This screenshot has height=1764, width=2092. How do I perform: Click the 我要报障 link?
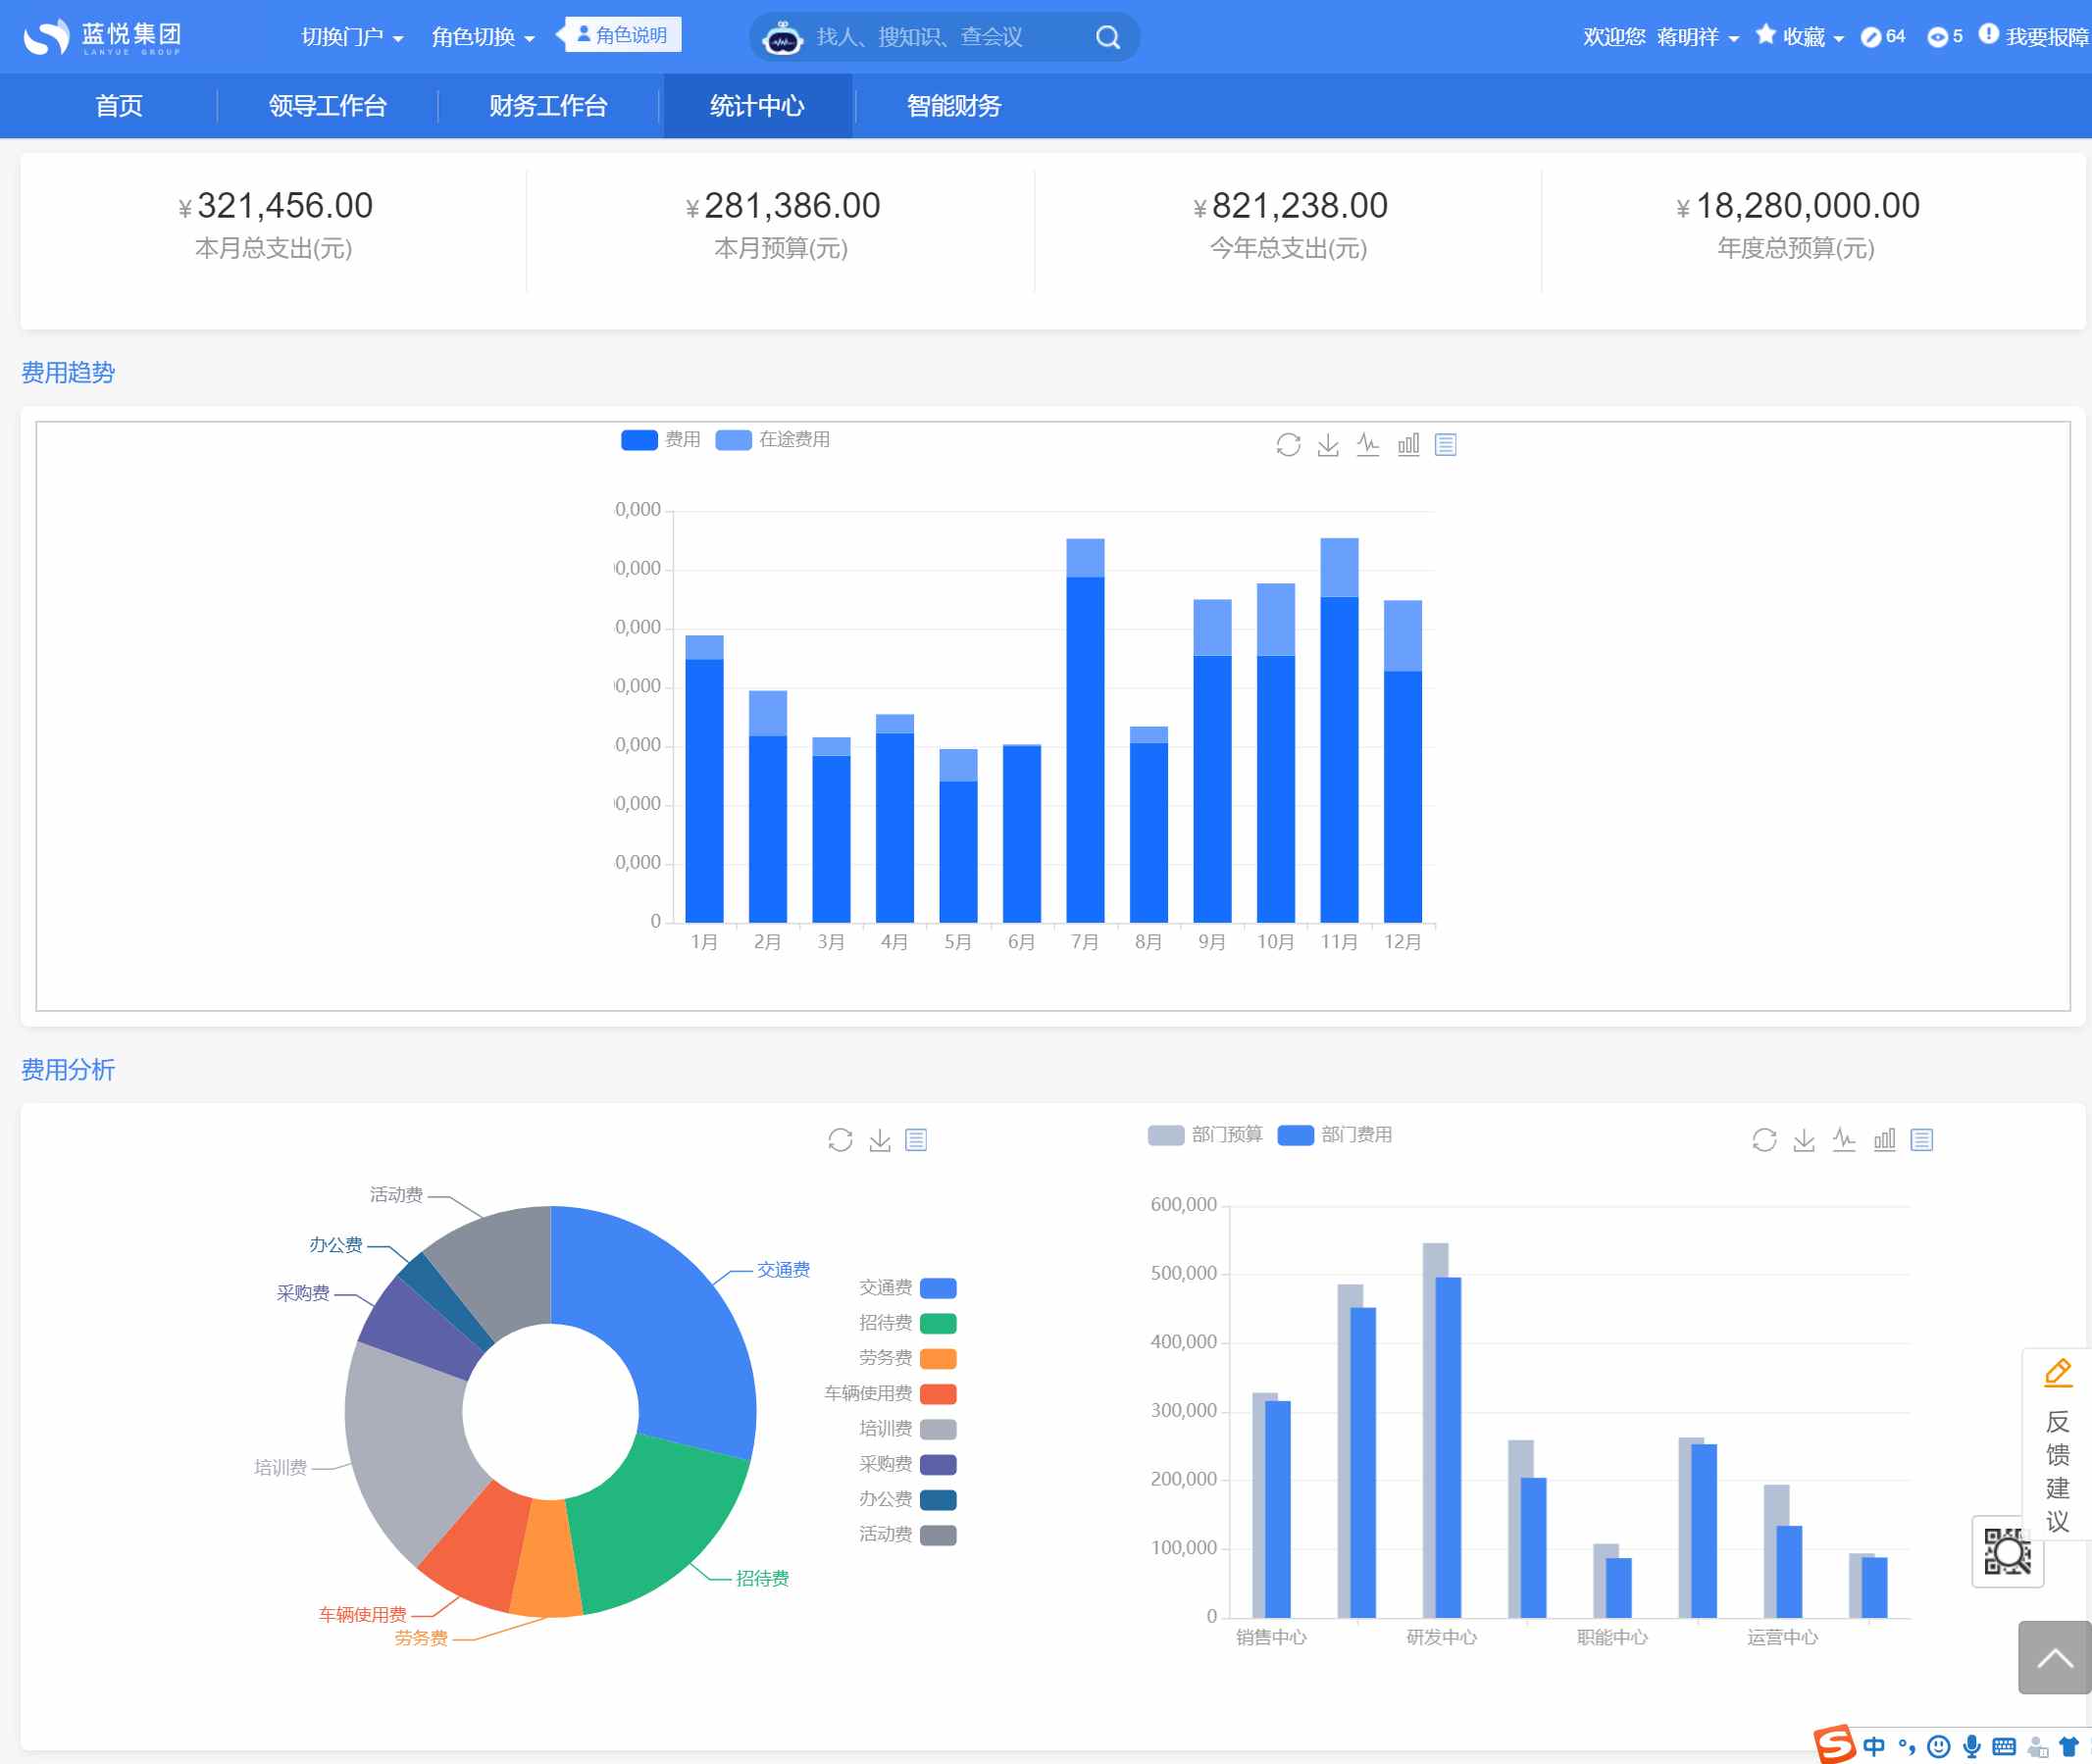click(2048, 37)
